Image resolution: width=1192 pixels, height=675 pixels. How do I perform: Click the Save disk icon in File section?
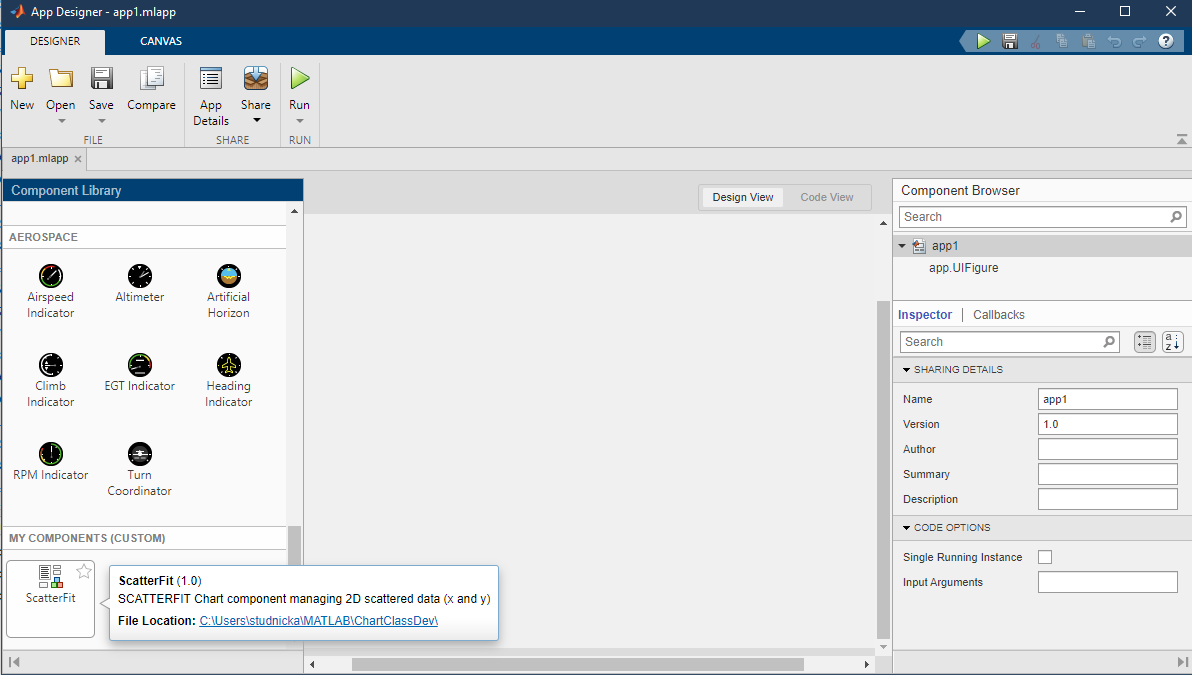(x=101, y=78)
